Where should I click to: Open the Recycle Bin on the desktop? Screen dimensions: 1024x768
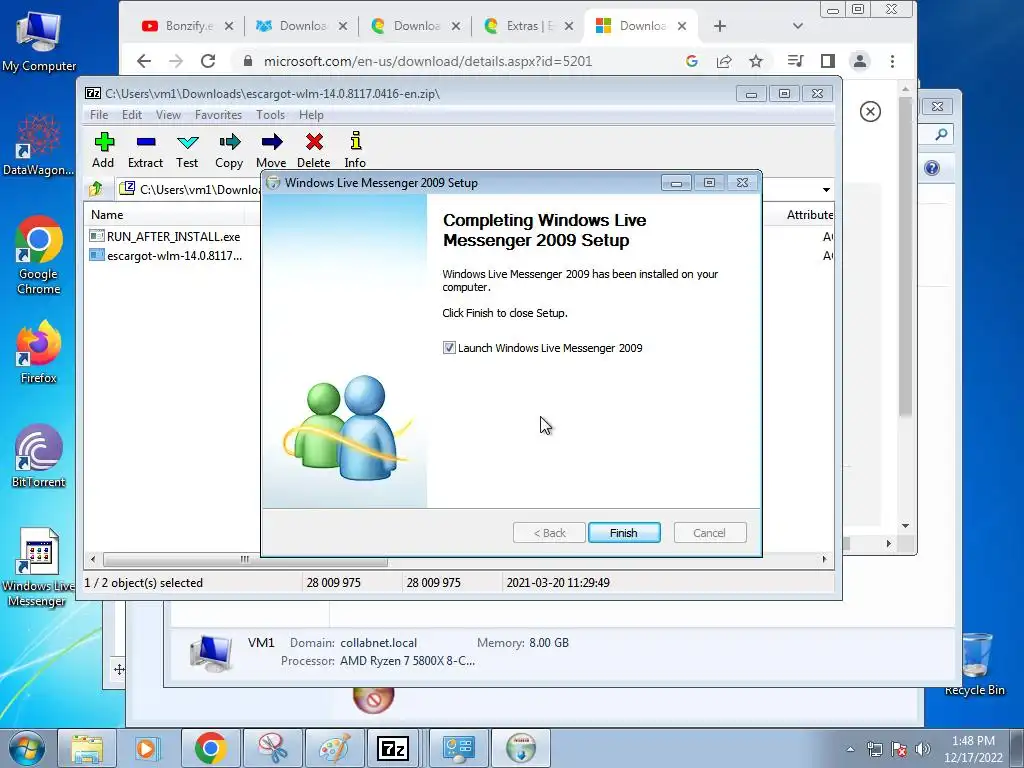click(x=975, y=664)
